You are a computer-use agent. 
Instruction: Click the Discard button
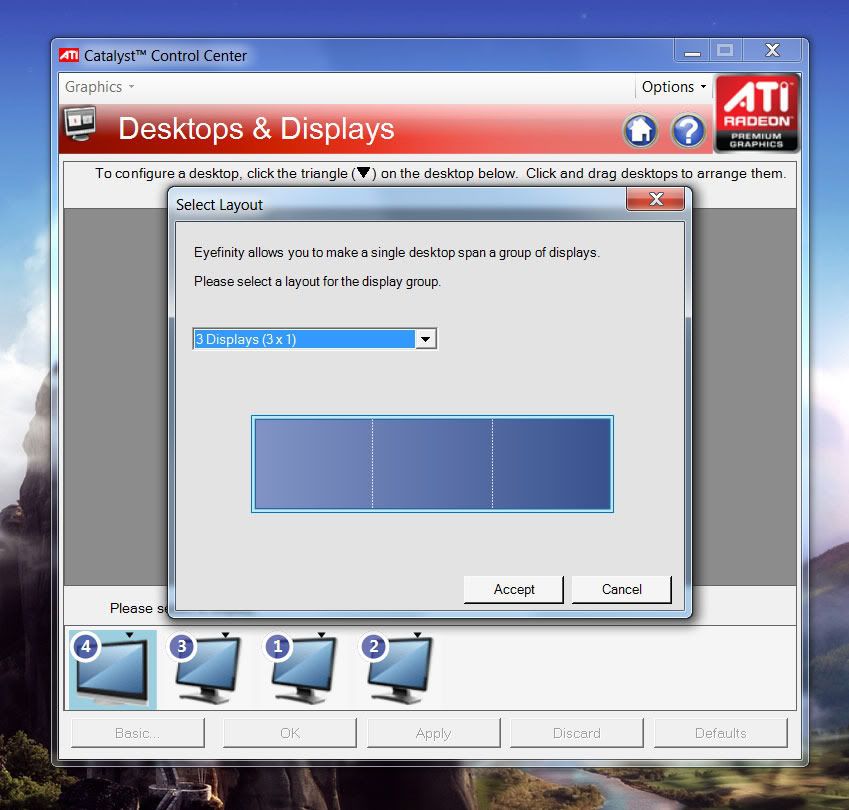point(577,733)
